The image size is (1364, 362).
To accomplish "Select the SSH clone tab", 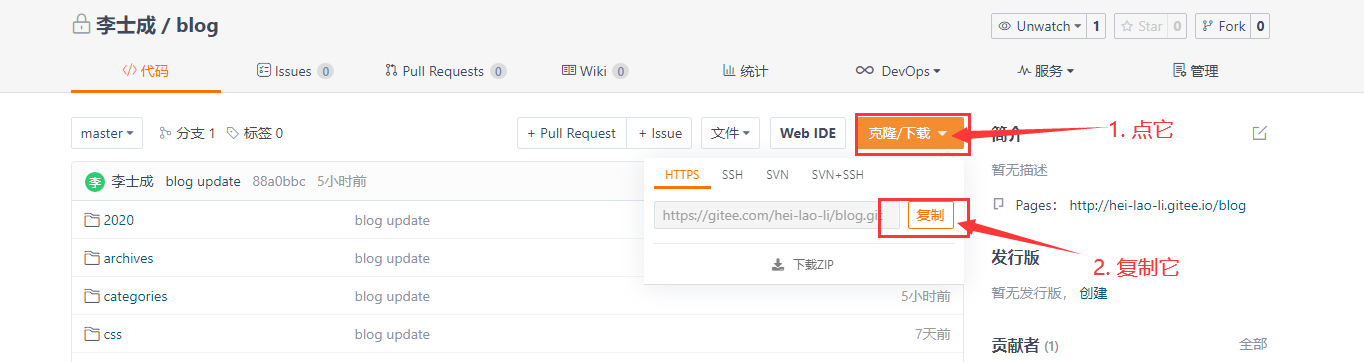I will coord(733,175).
